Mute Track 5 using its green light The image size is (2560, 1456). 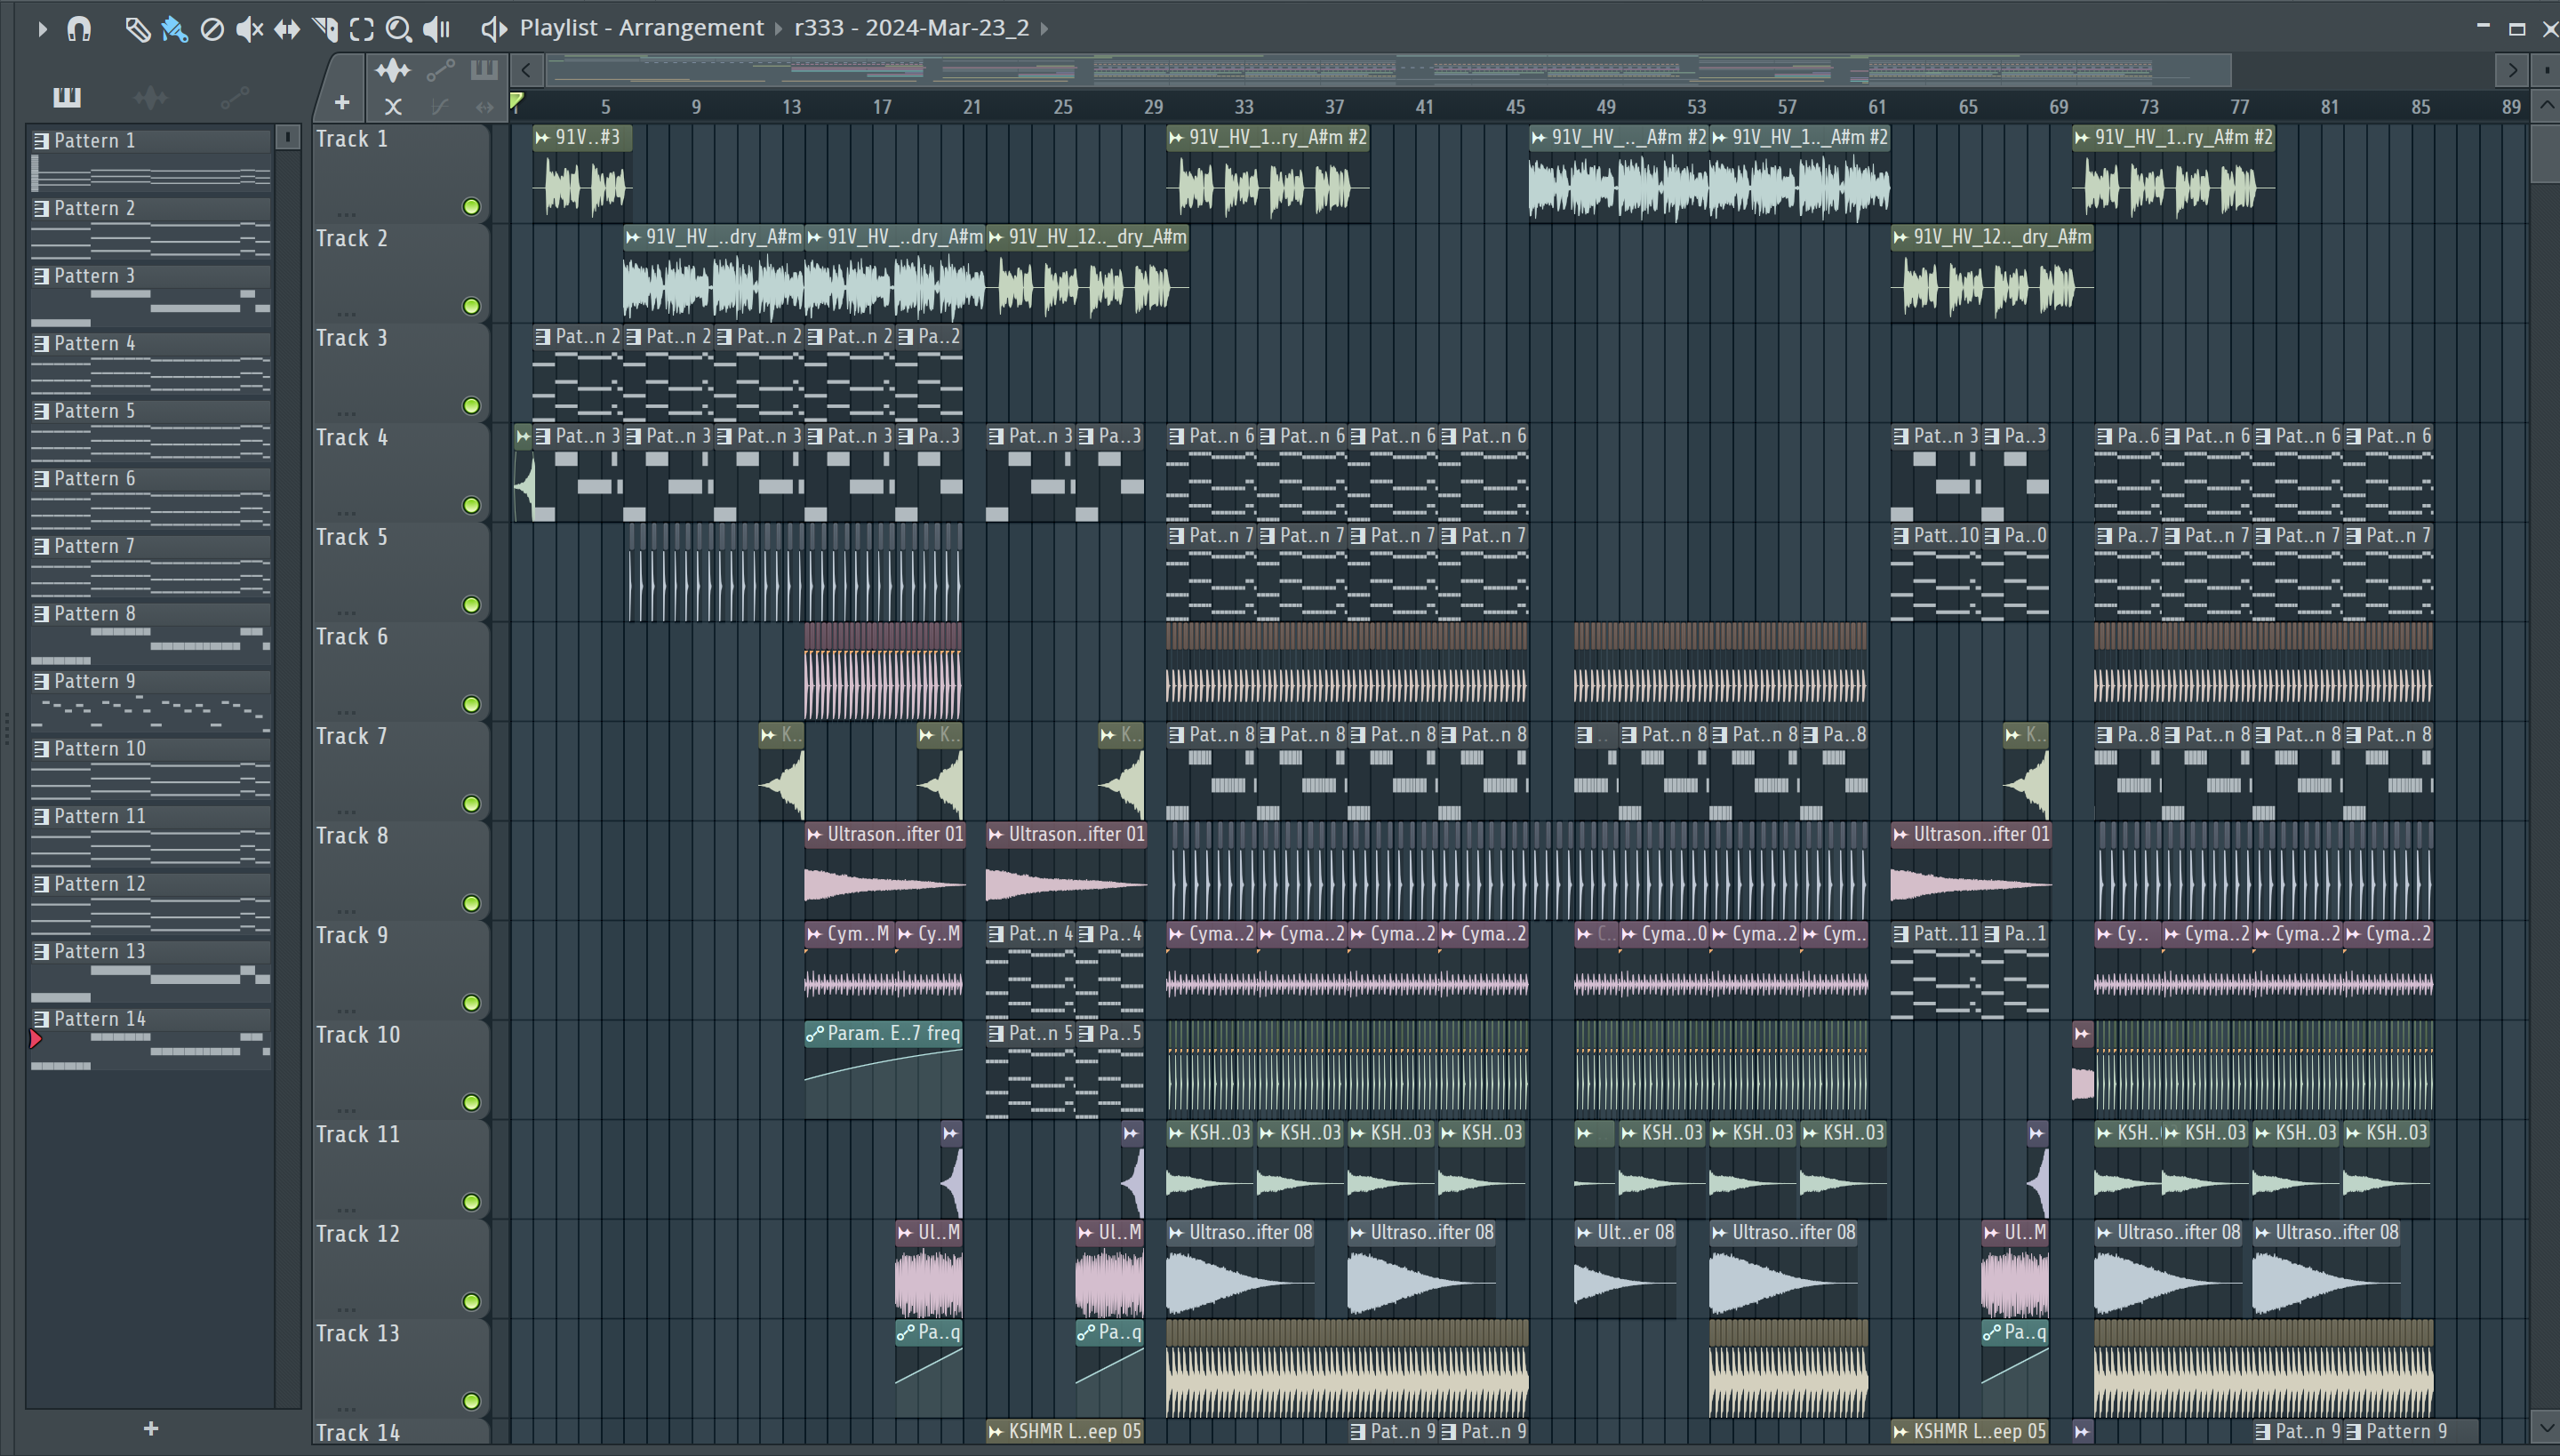click(471, 605)
